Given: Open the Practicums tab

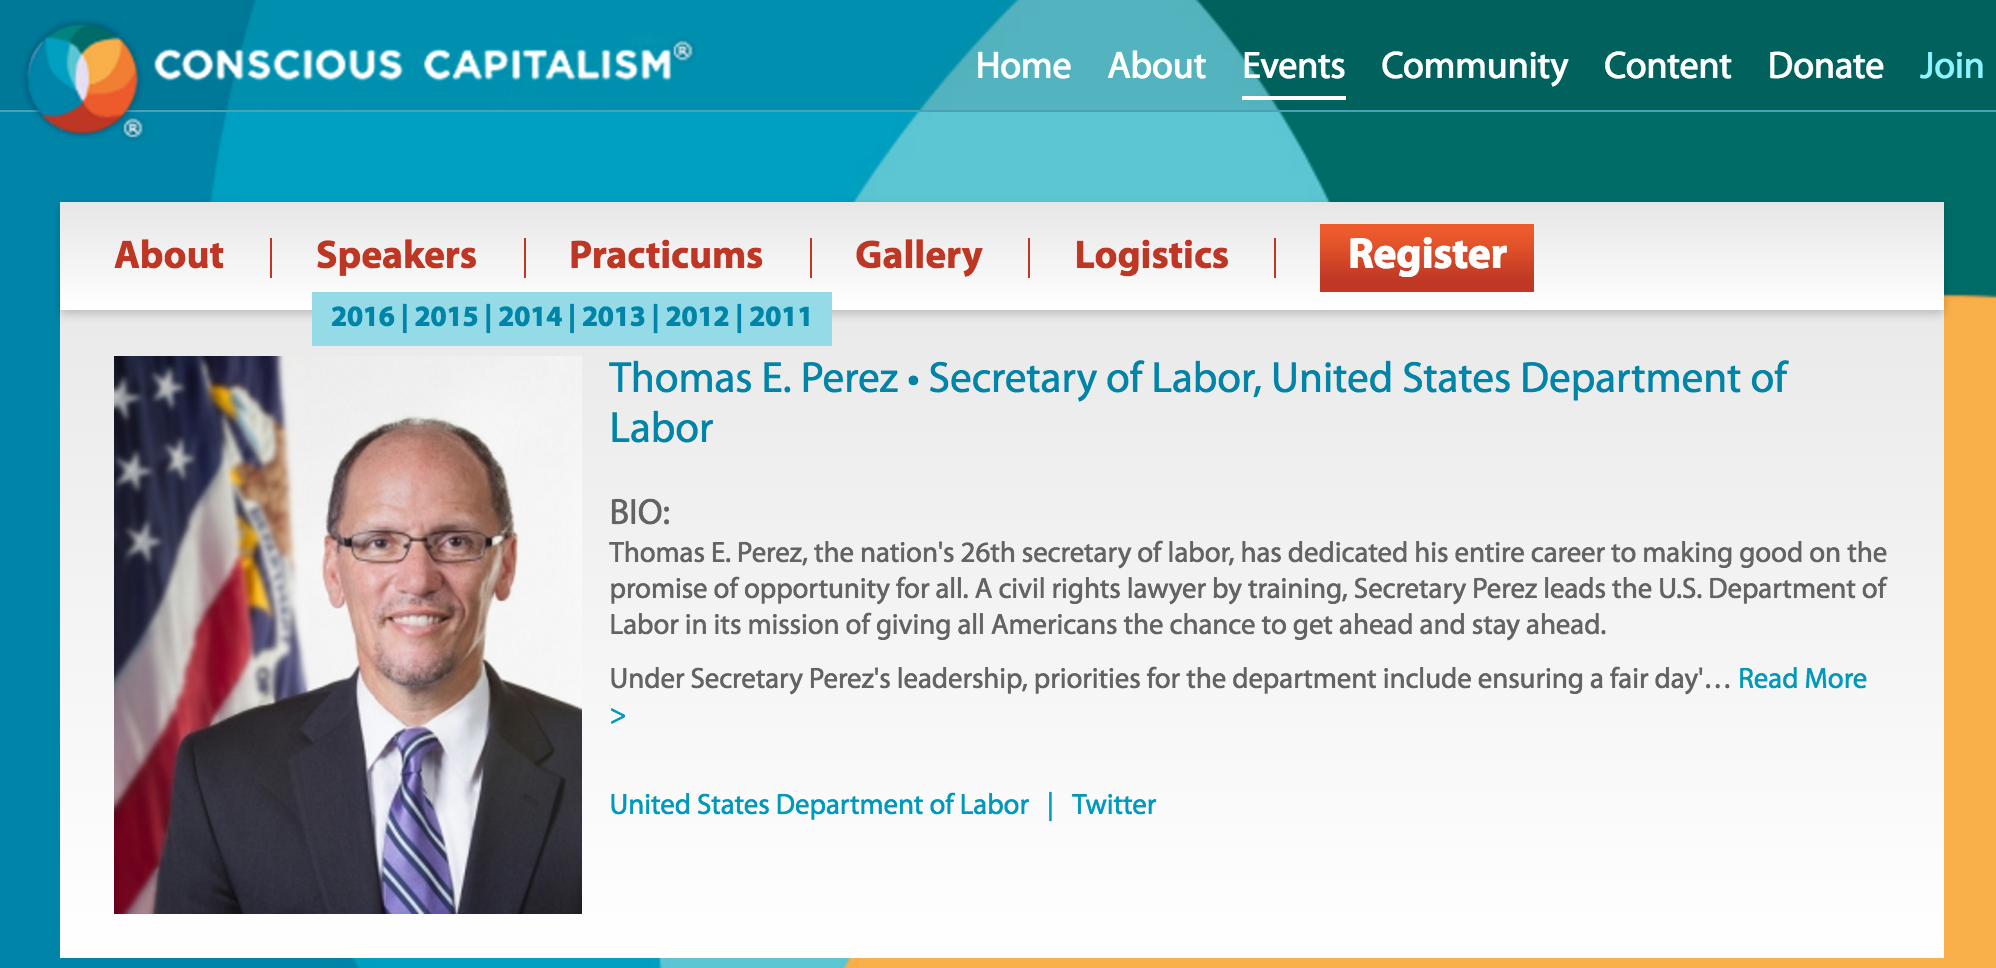Looking at the screenshot, I should 666,255.
